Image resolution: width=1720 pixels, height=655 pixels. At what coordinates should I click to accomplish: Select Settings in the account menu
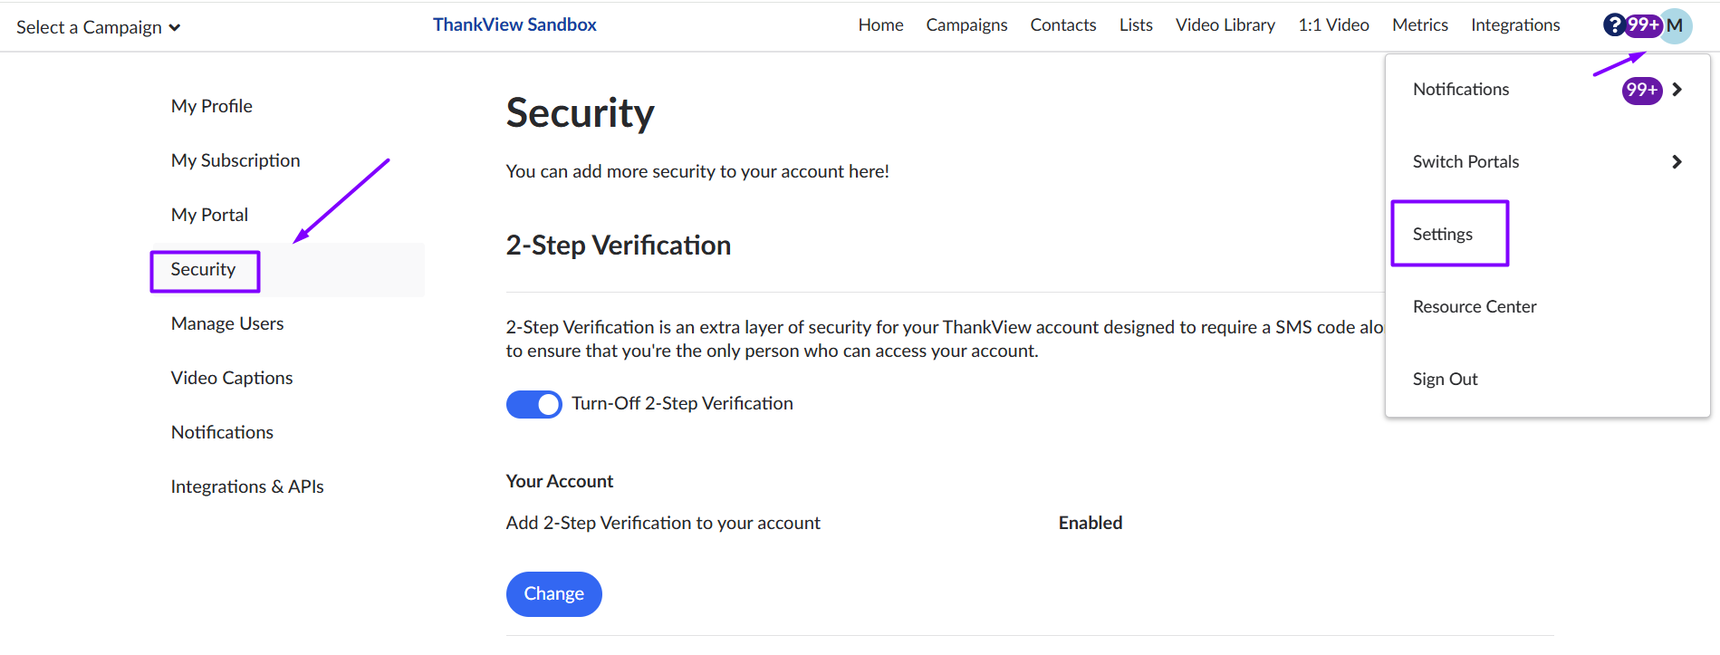coord(1443,234)
